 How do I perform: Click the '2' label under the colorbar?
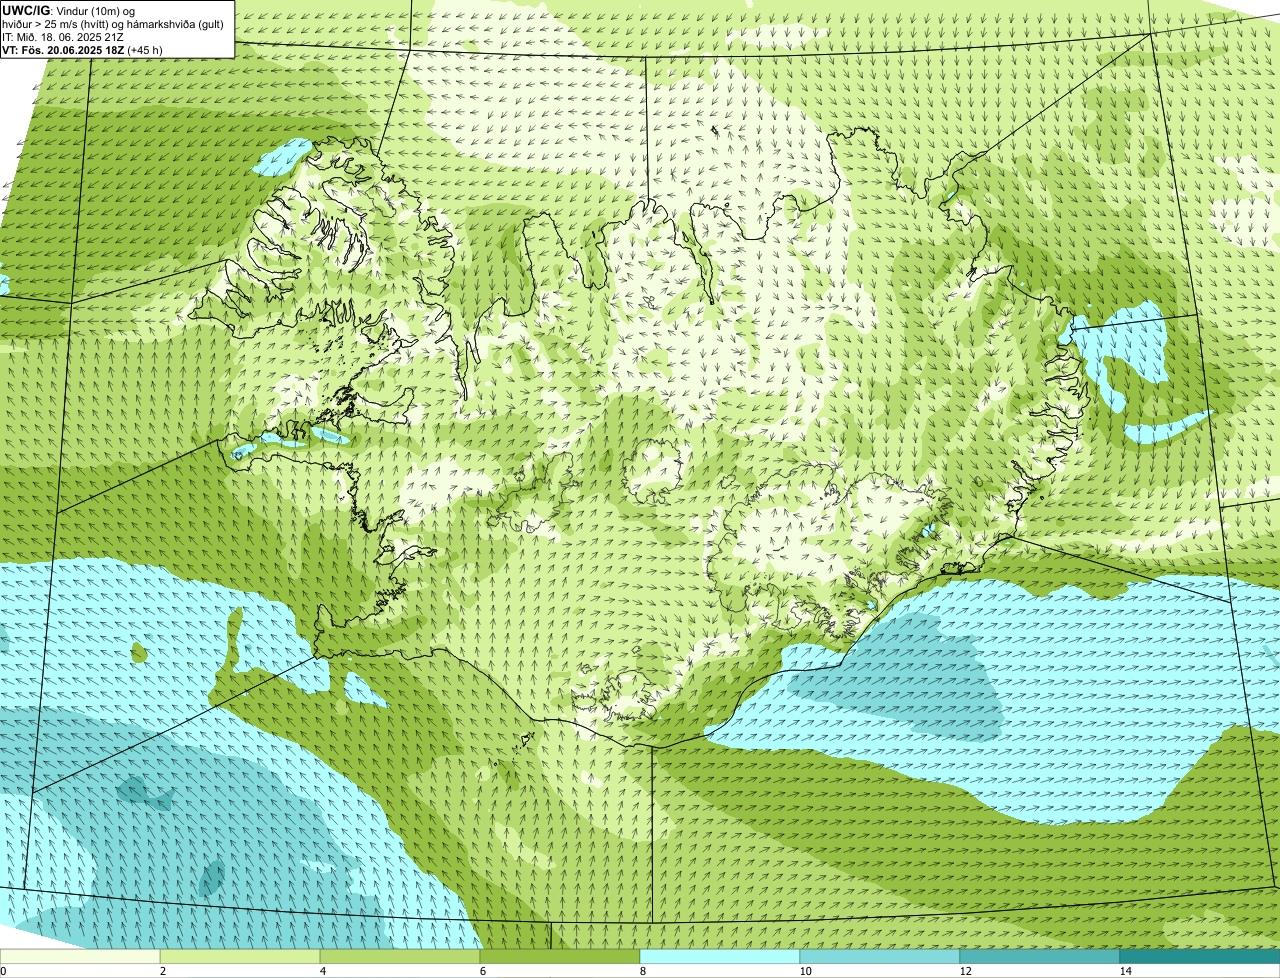click(162, 971)
